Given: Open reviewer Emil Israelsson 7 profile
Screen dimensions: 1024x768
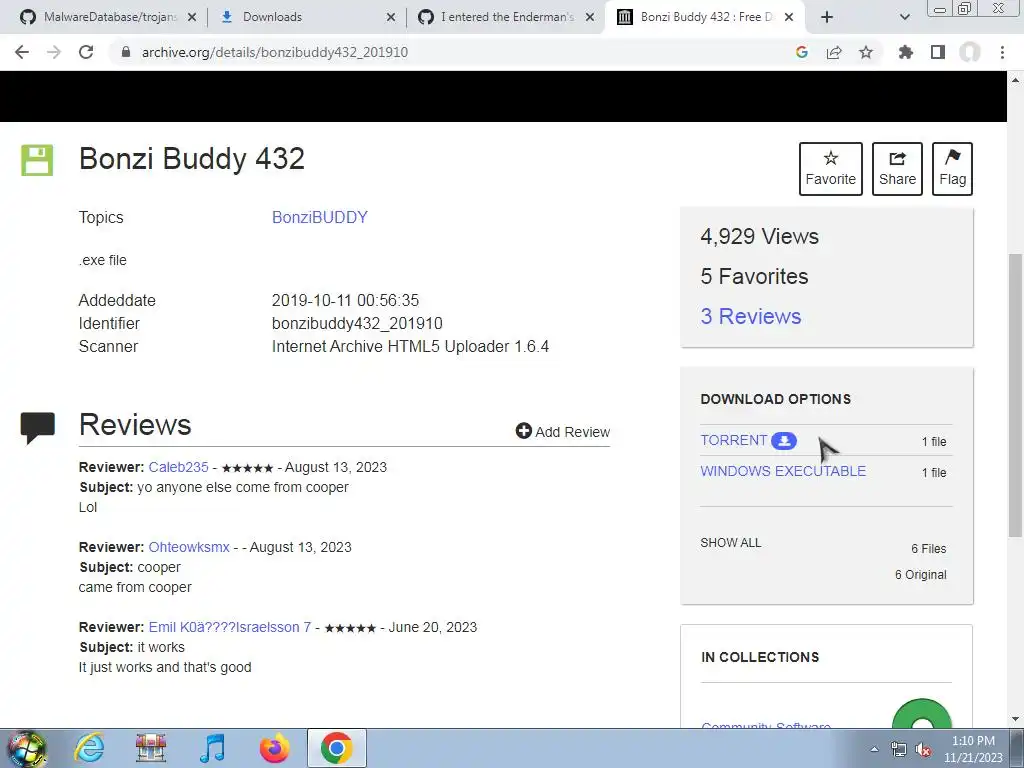Looking at the screenshot, I should tap(230, 627).
